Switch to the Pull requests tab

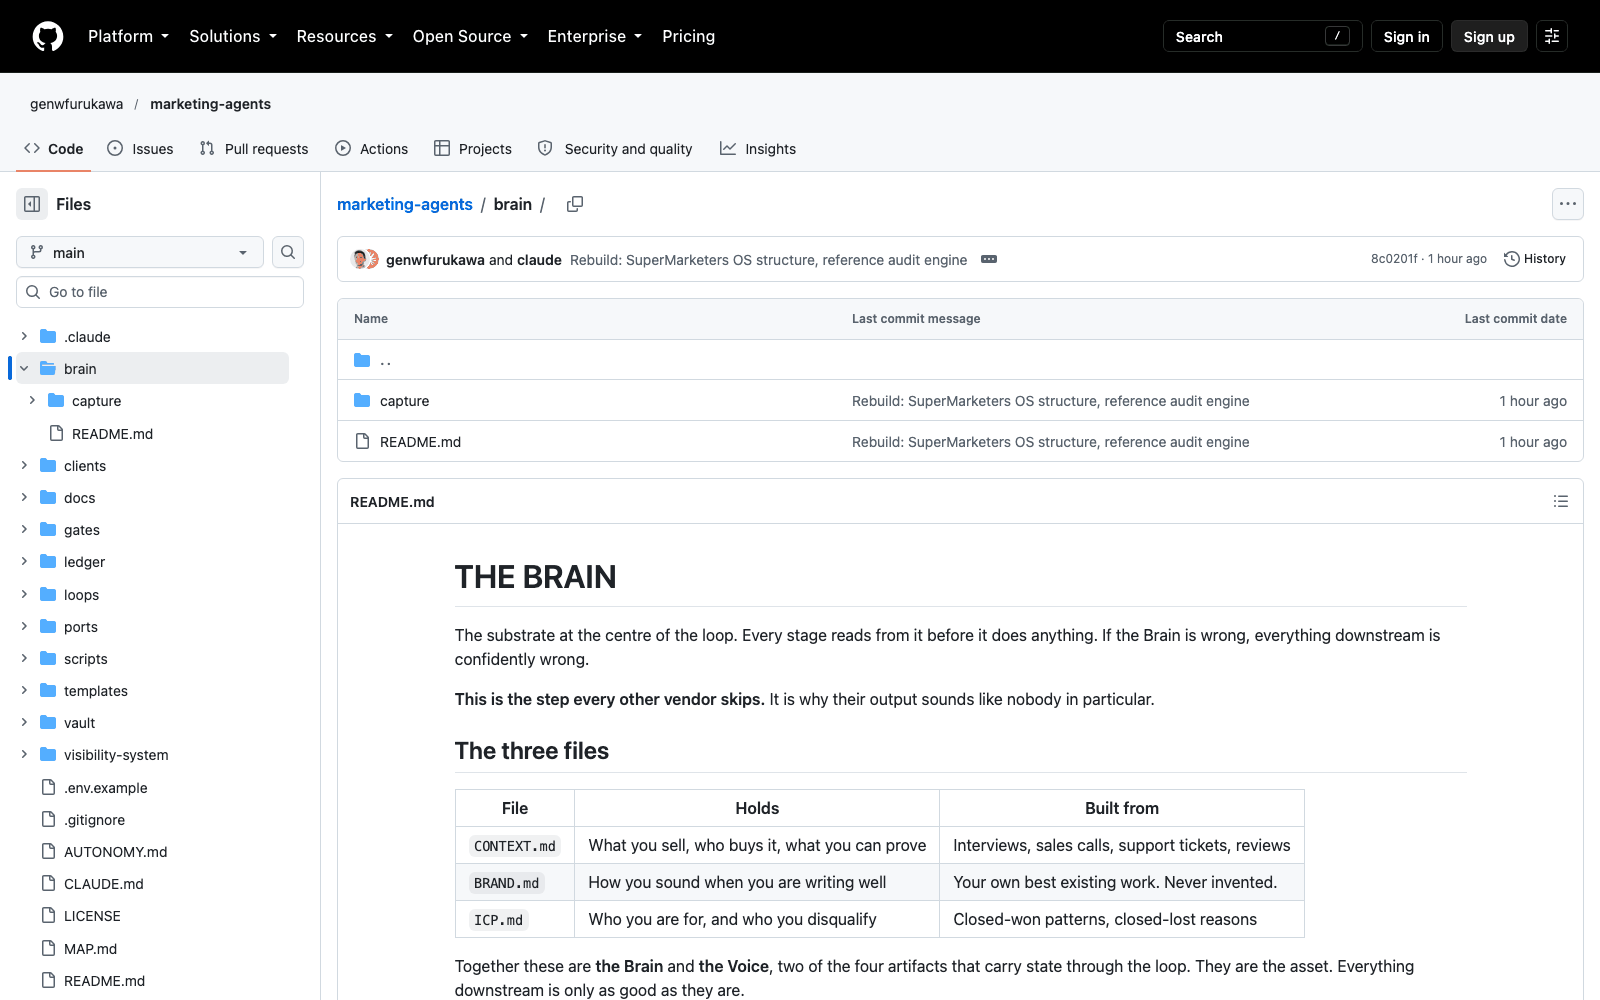coord(254,149)
